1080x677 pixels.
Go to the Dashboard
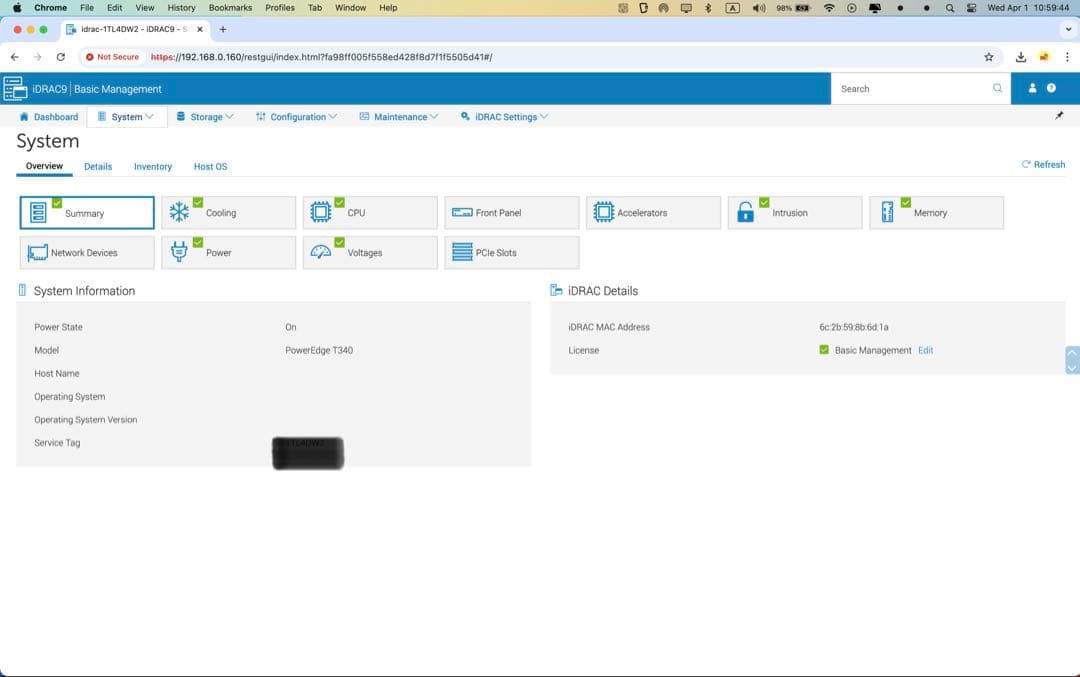tap(48, 117)
